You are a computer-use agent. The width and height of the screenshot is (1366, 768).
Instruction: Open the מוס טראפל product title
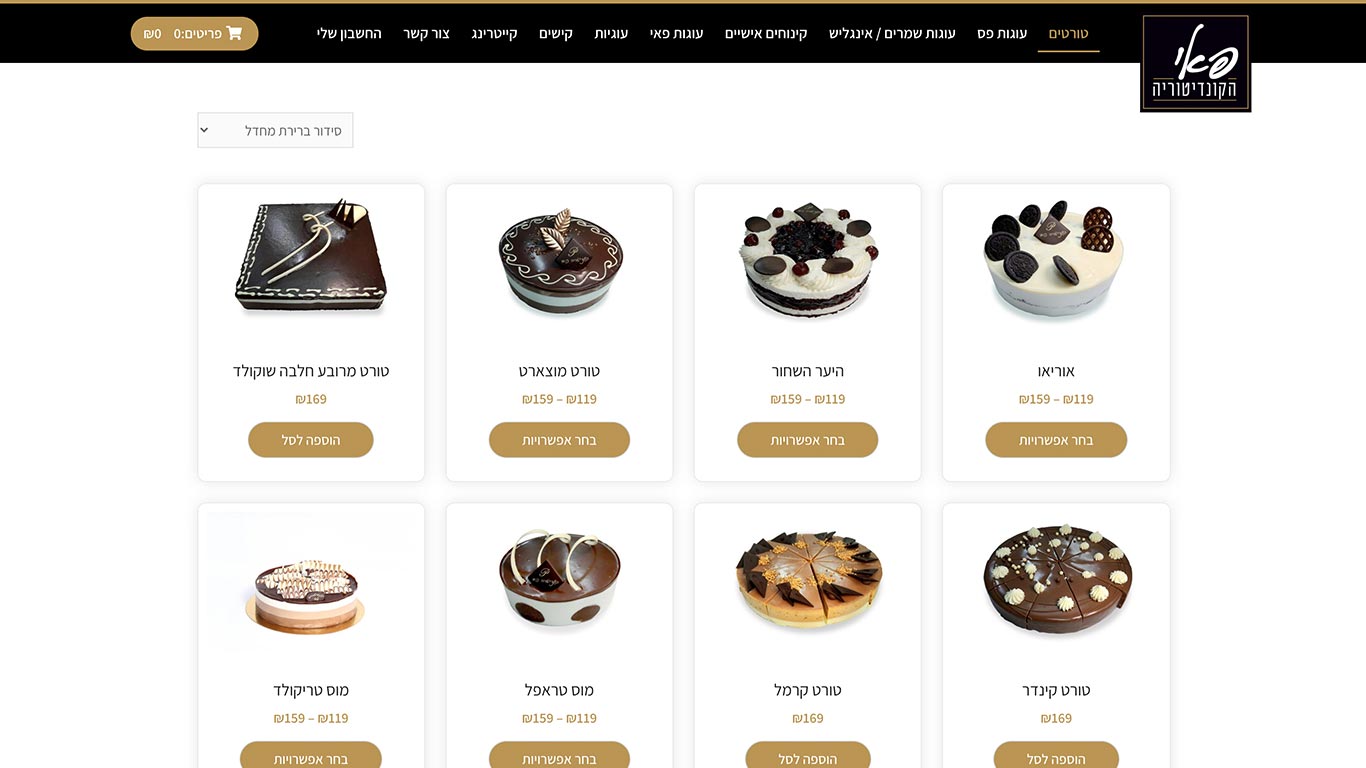[x=560, y=690]
